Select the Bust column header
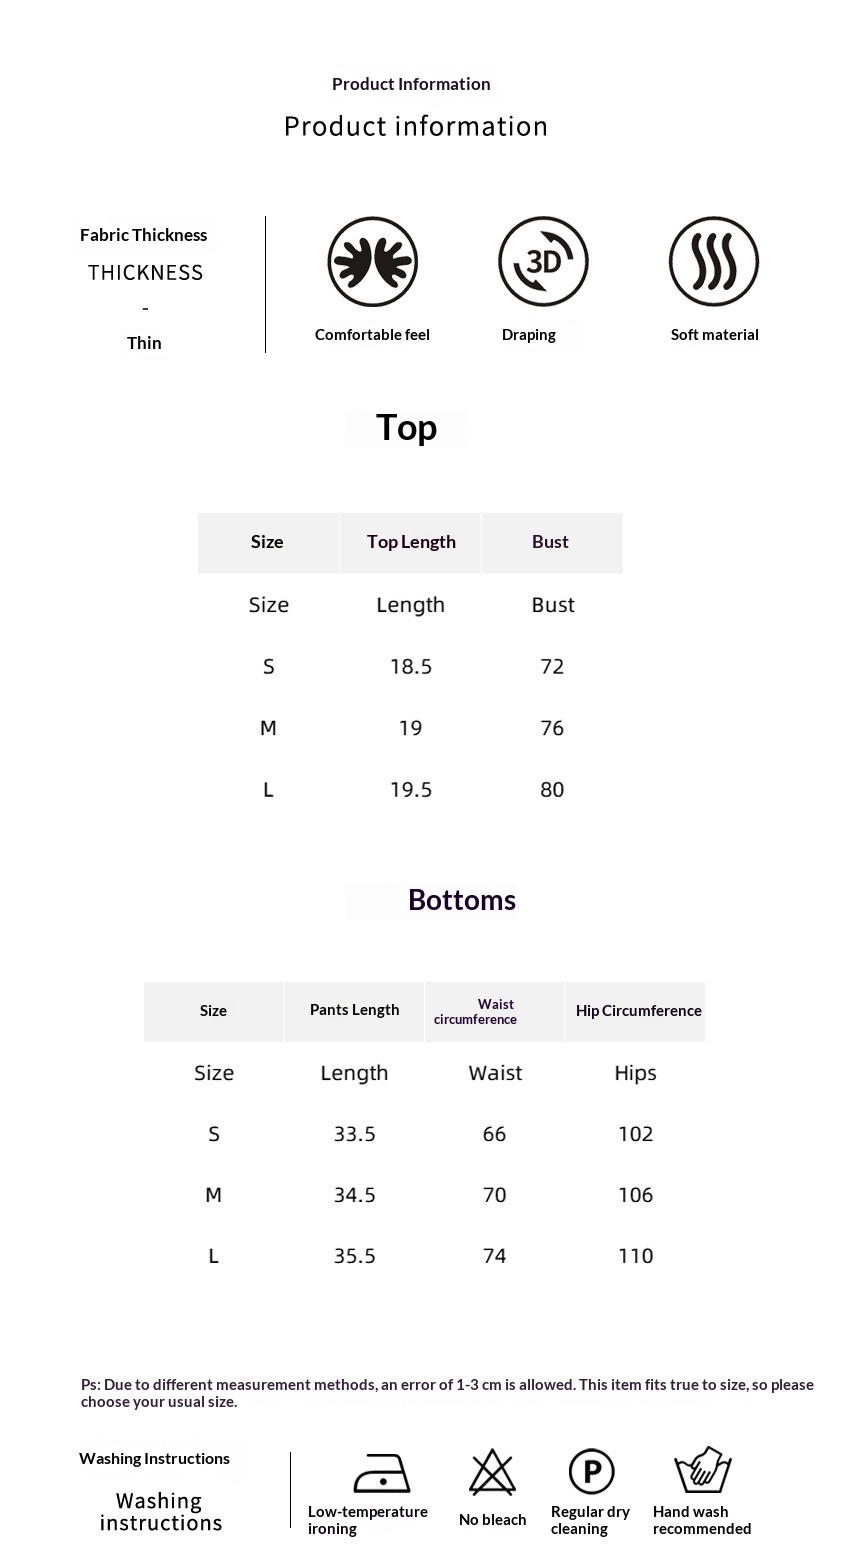The height and width of the screenshot is (1568, 850). pyautogui.click(x=550, y=542)
